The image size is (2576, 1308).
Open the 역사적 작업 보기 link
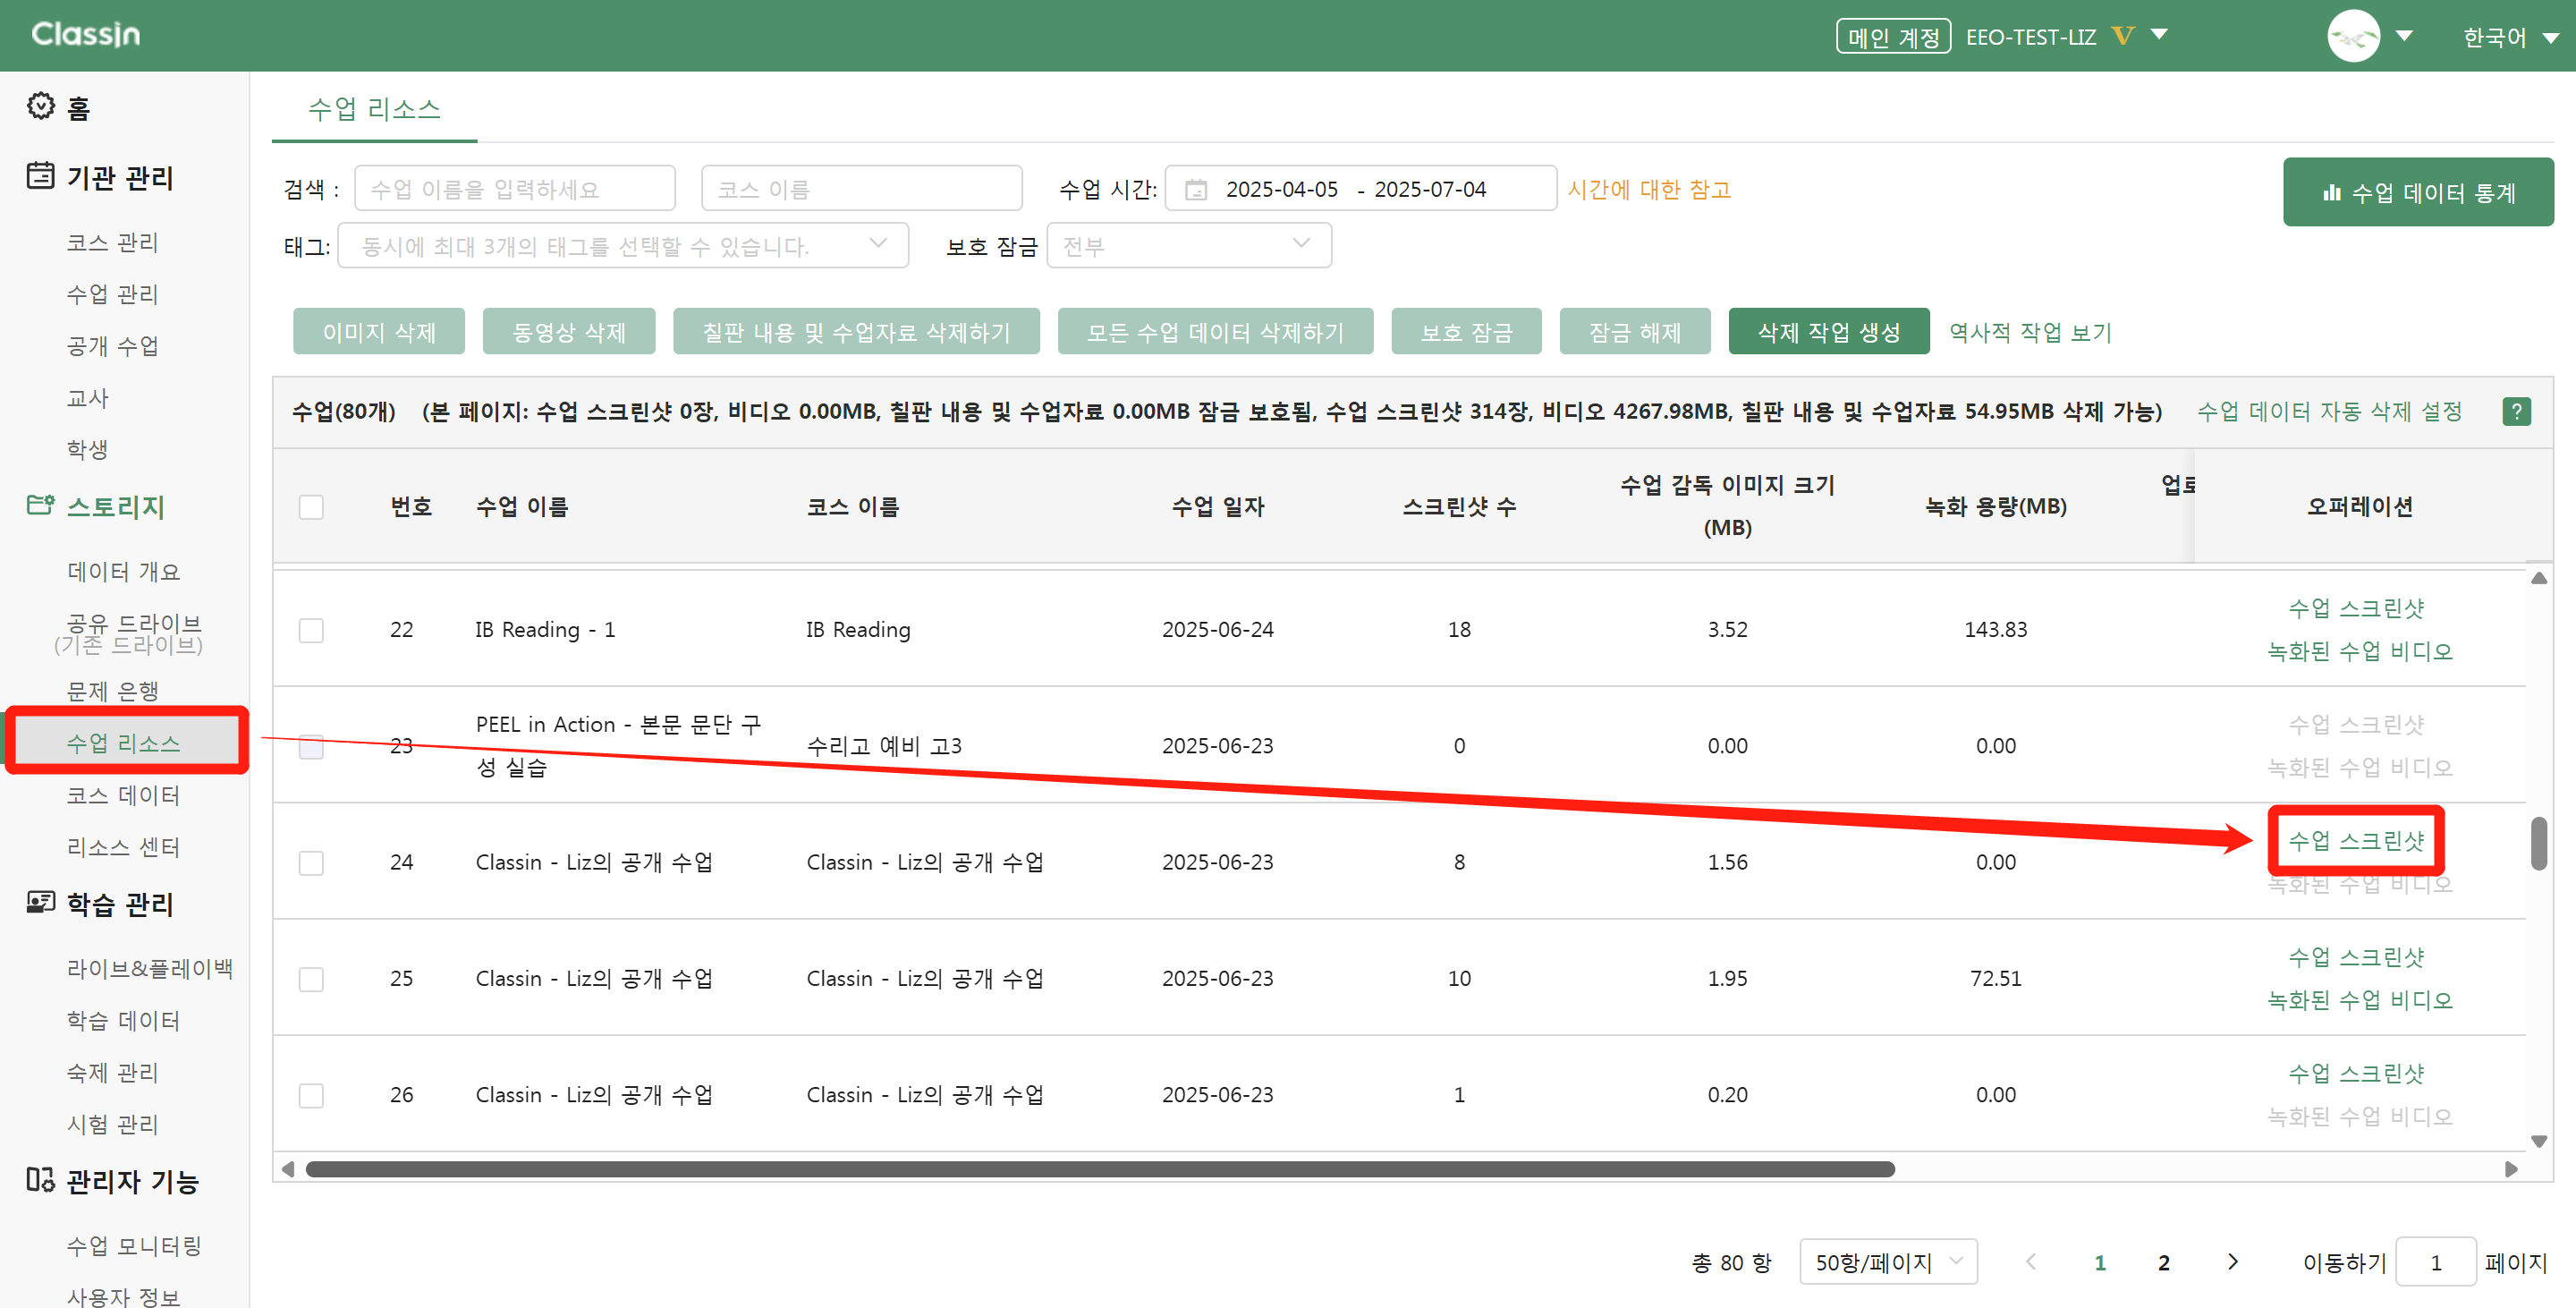[2030, 332]
